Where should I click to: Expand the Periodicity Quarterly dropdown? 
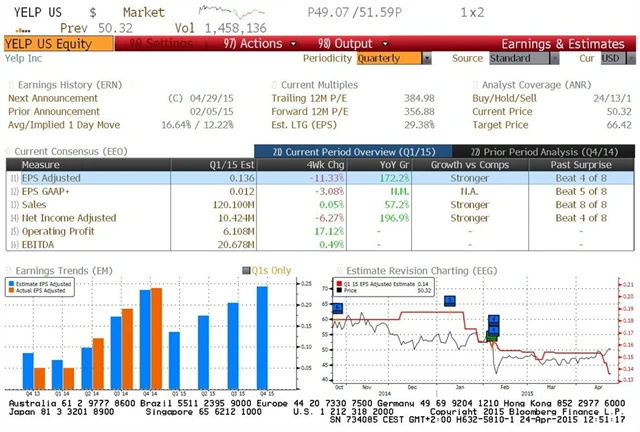pyautogui.click(x=391, y=58)
